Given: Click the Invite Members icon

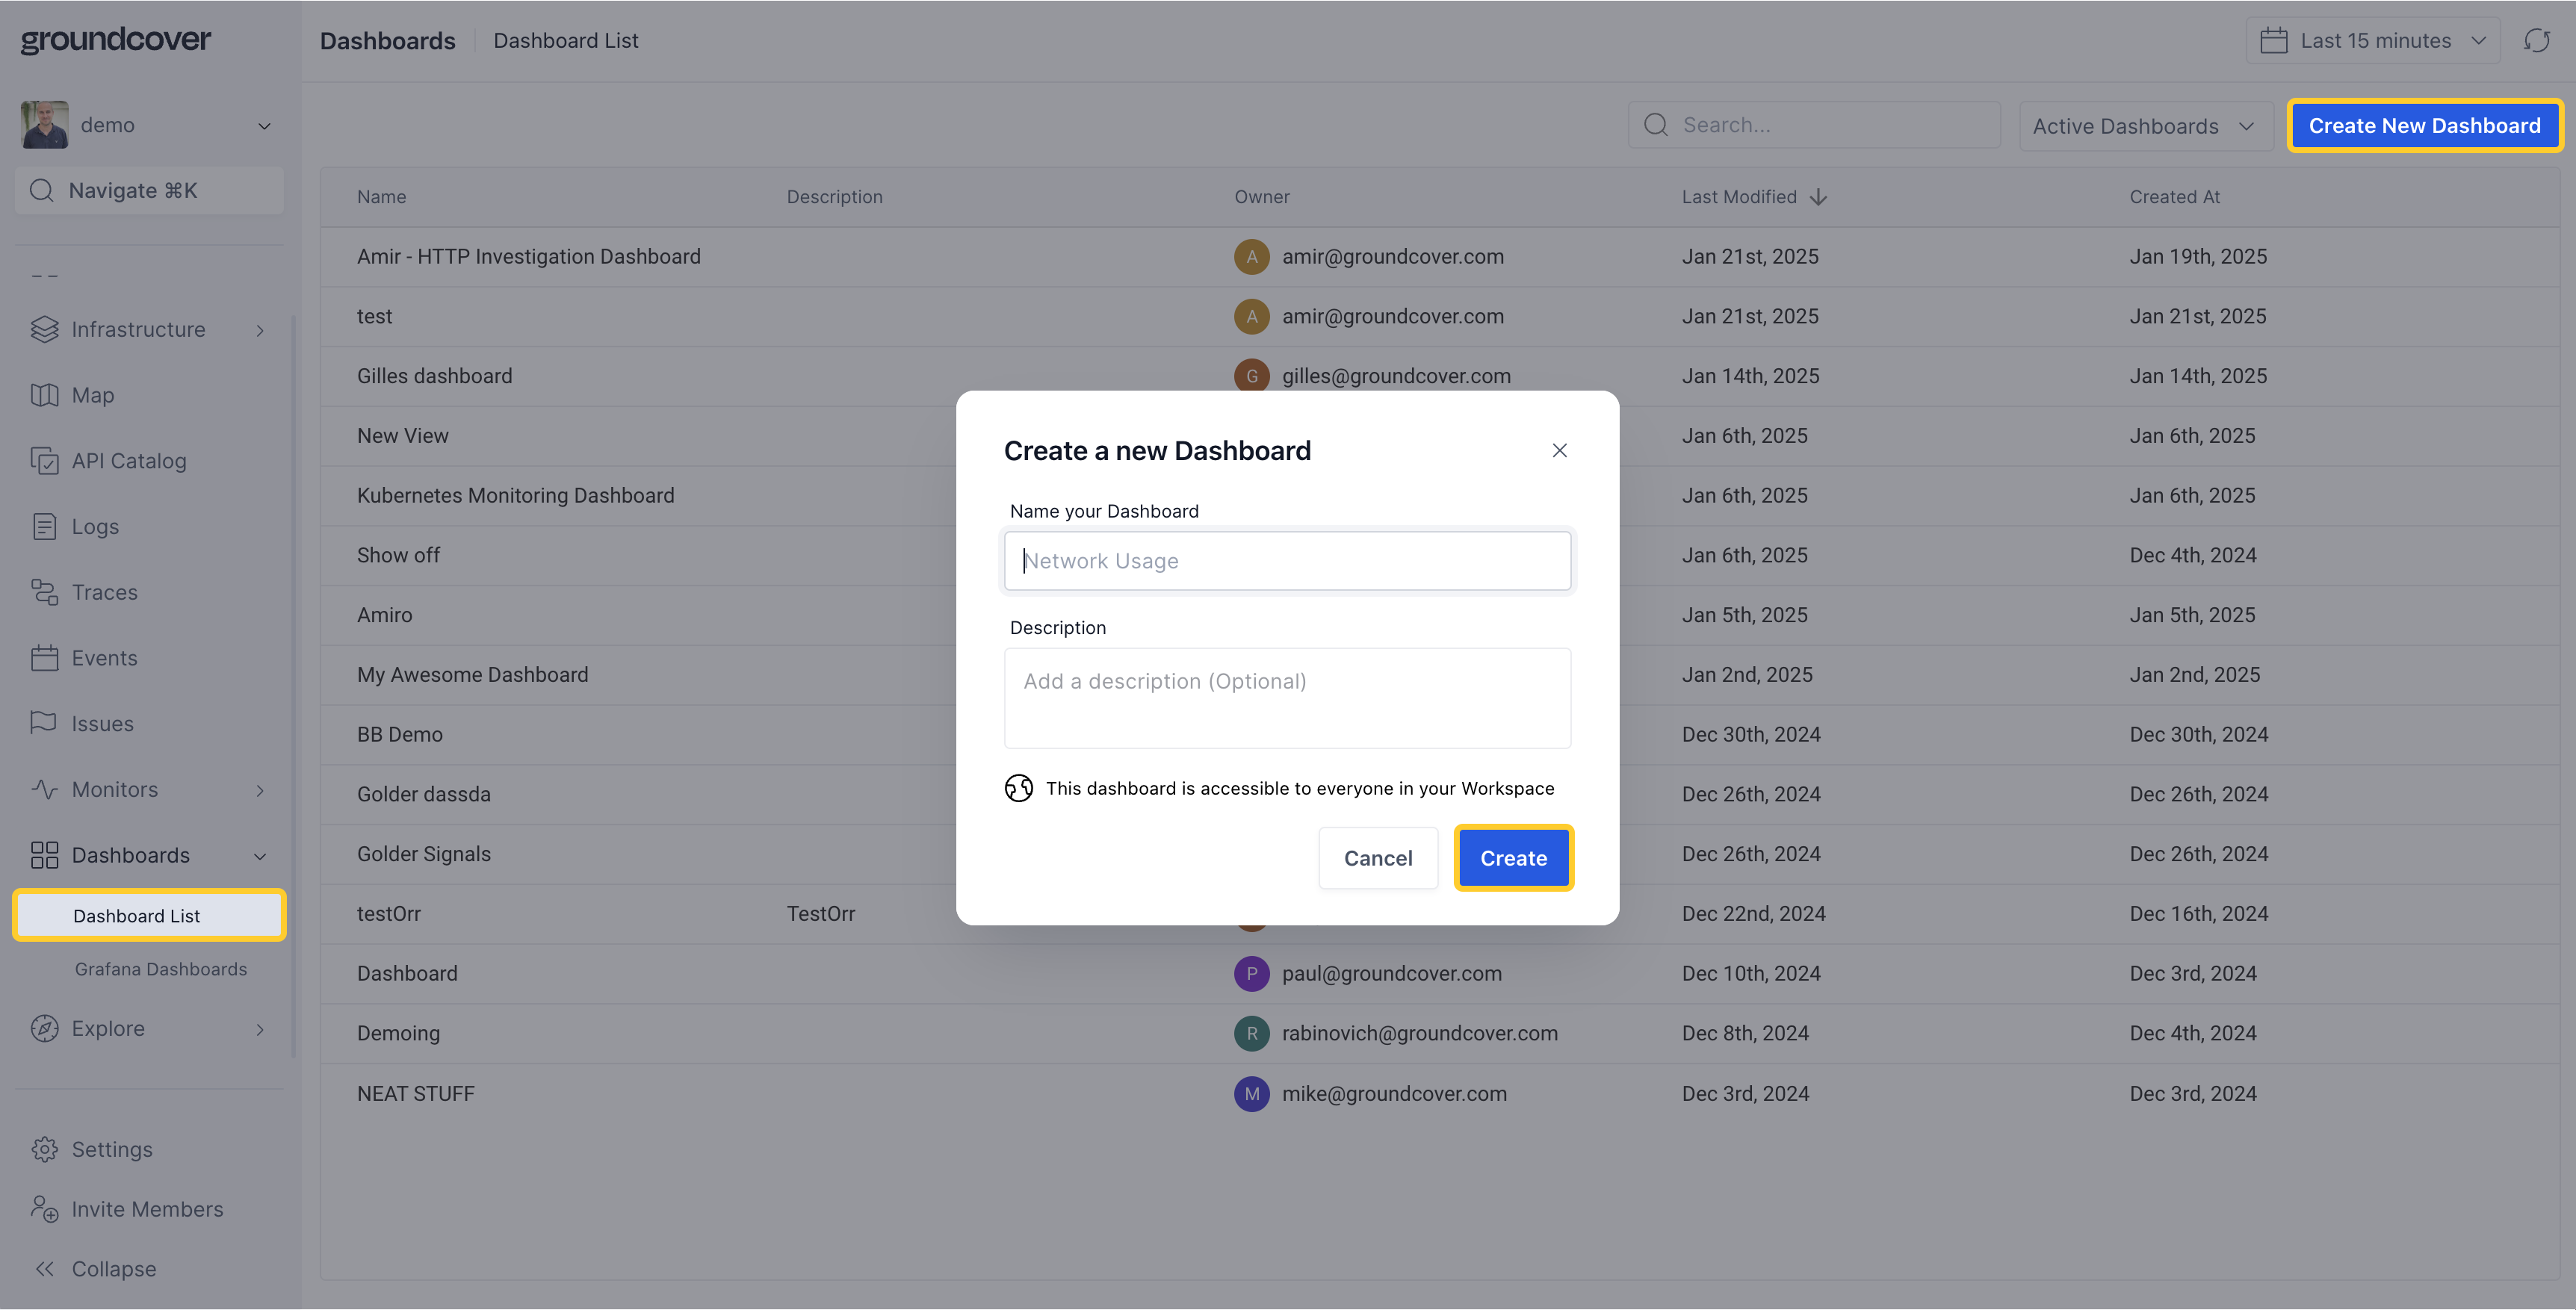Looking at the screenshot, I should click(44, 1209).
